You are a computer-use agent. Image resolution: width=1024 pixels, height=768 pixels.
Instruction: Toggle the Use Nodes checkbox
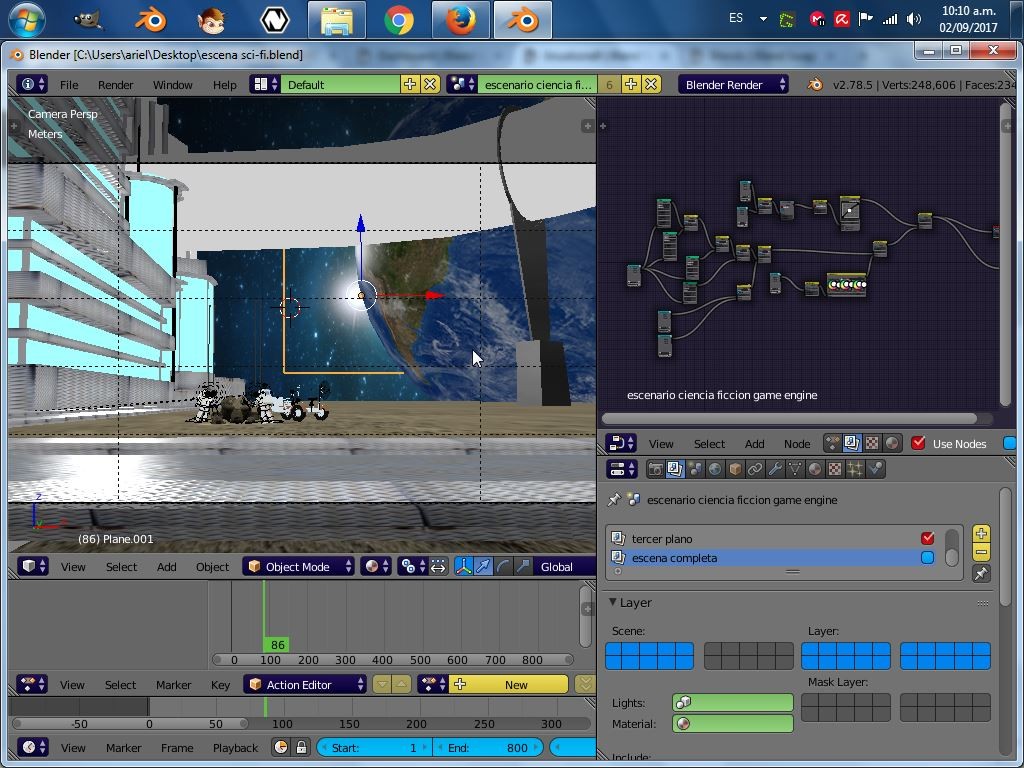tap(918, 443)
